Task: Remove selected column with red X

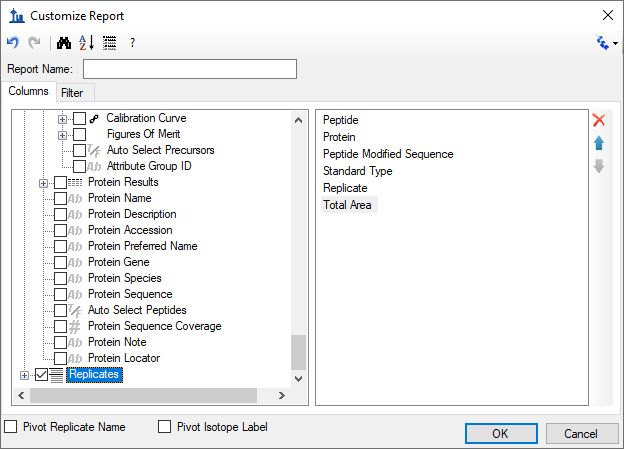Action: pyautogui.click(x=599, y=120)
